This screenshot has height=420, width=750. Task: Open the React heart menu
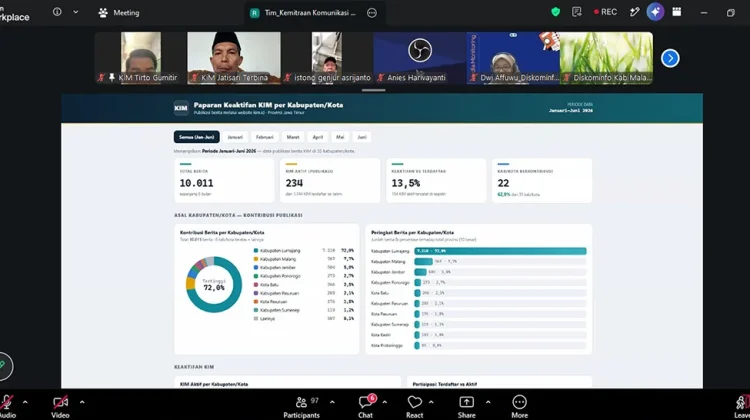tap(414, 407)
